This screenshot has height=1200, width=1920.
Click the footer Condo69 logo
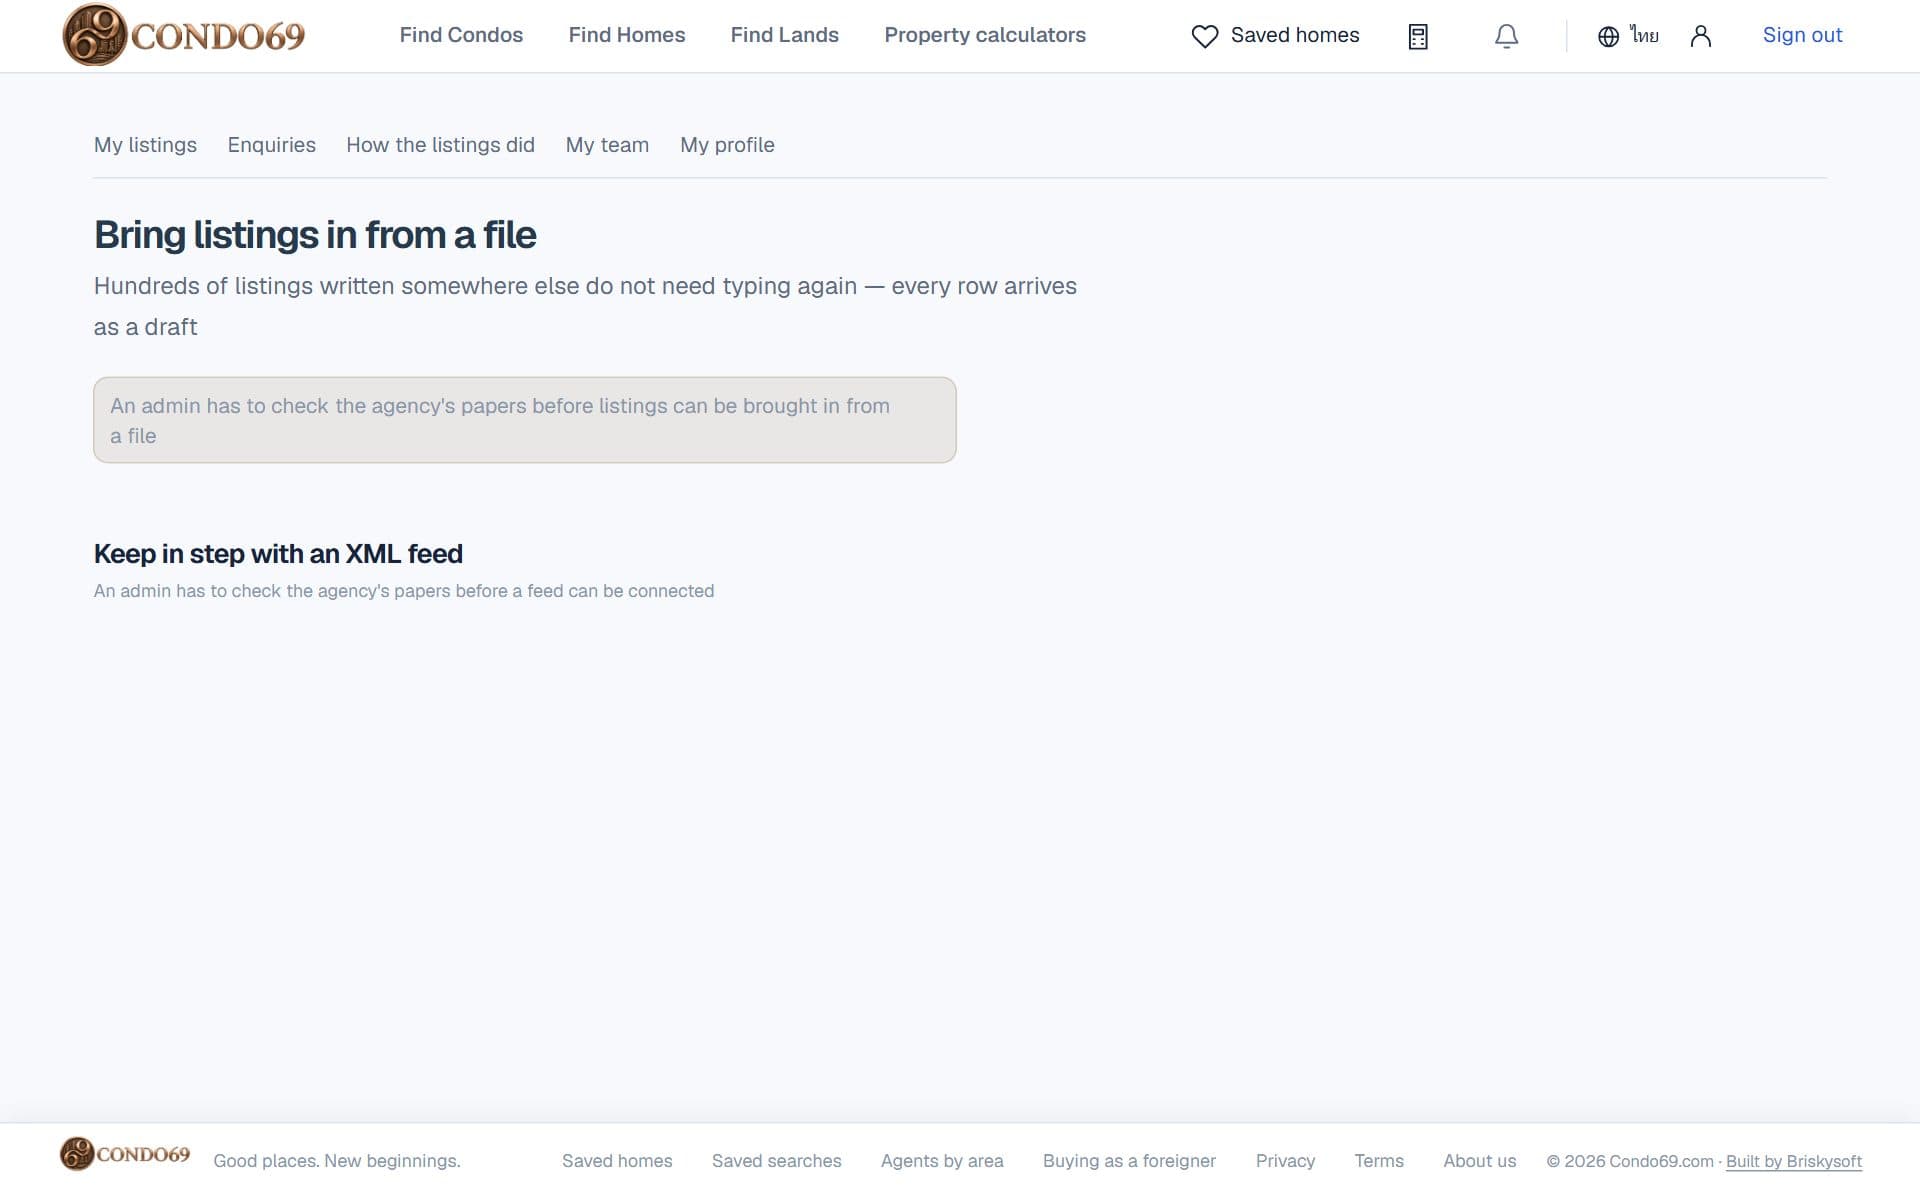(125, 1154)
